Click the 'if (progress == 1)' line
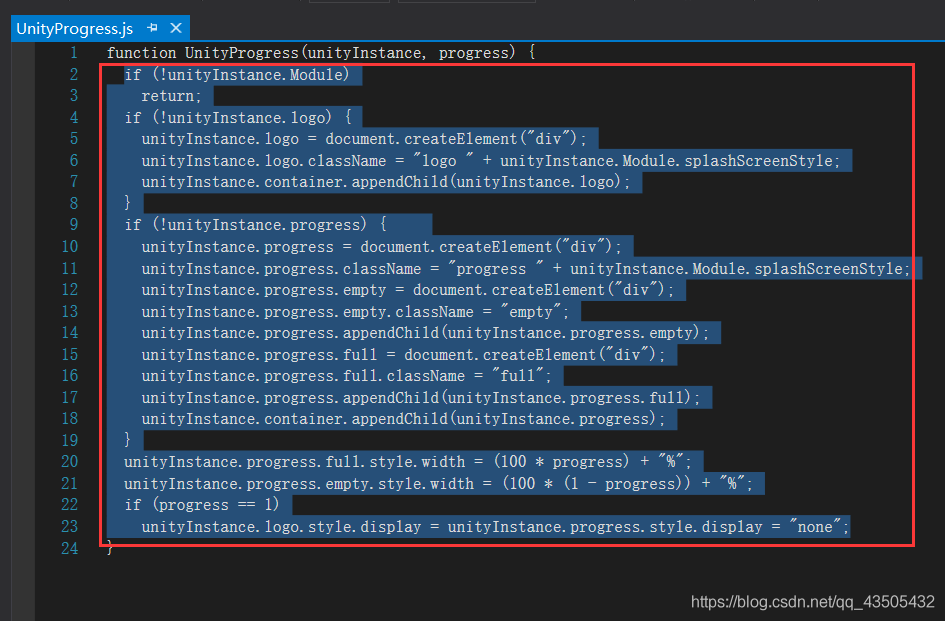The image size is (945, 621). 202,505
